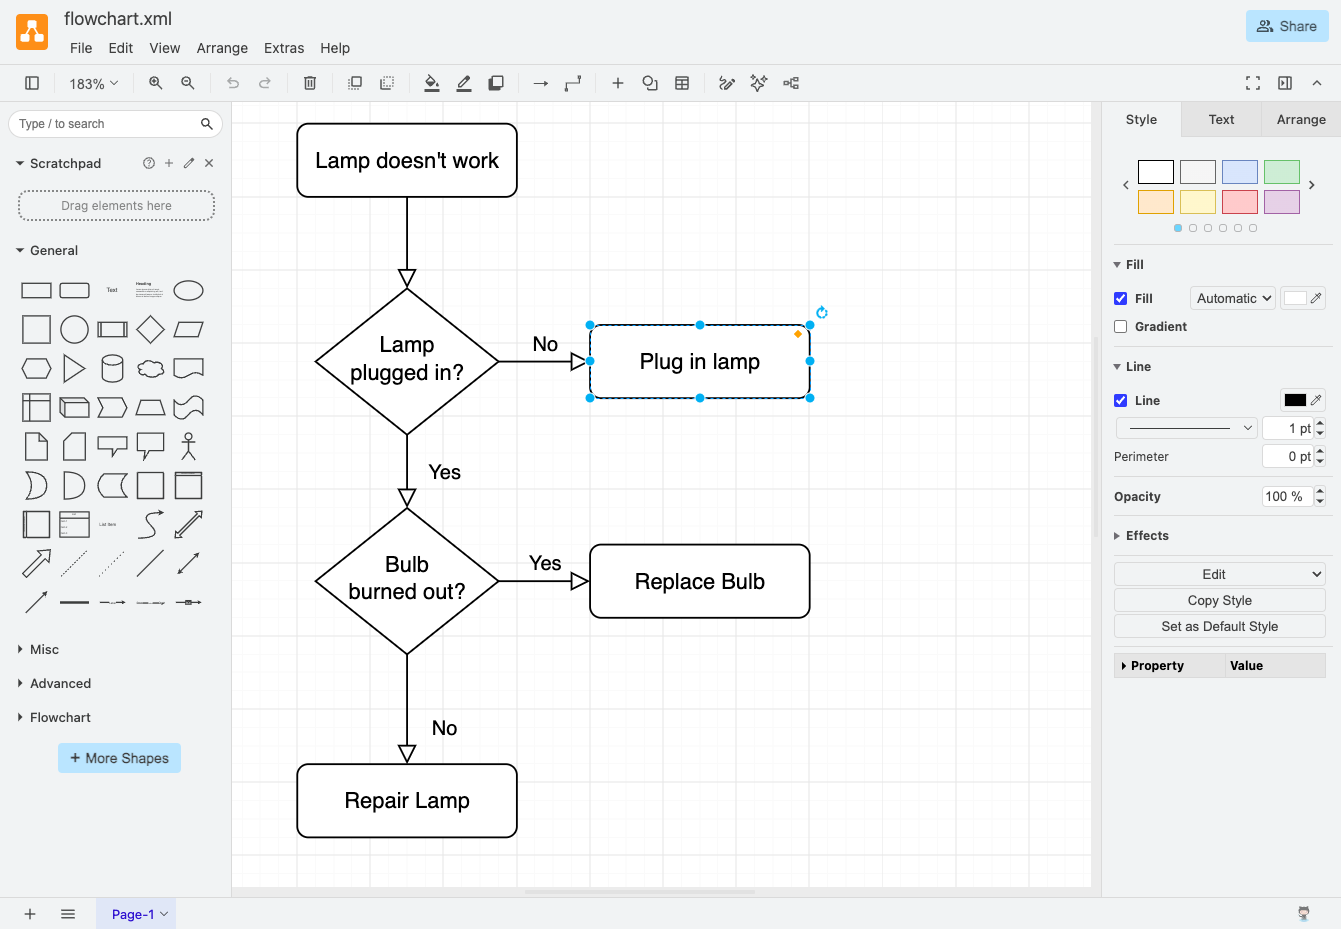
Task: Uncheck the Fill checkbox
Action: 1121,298
